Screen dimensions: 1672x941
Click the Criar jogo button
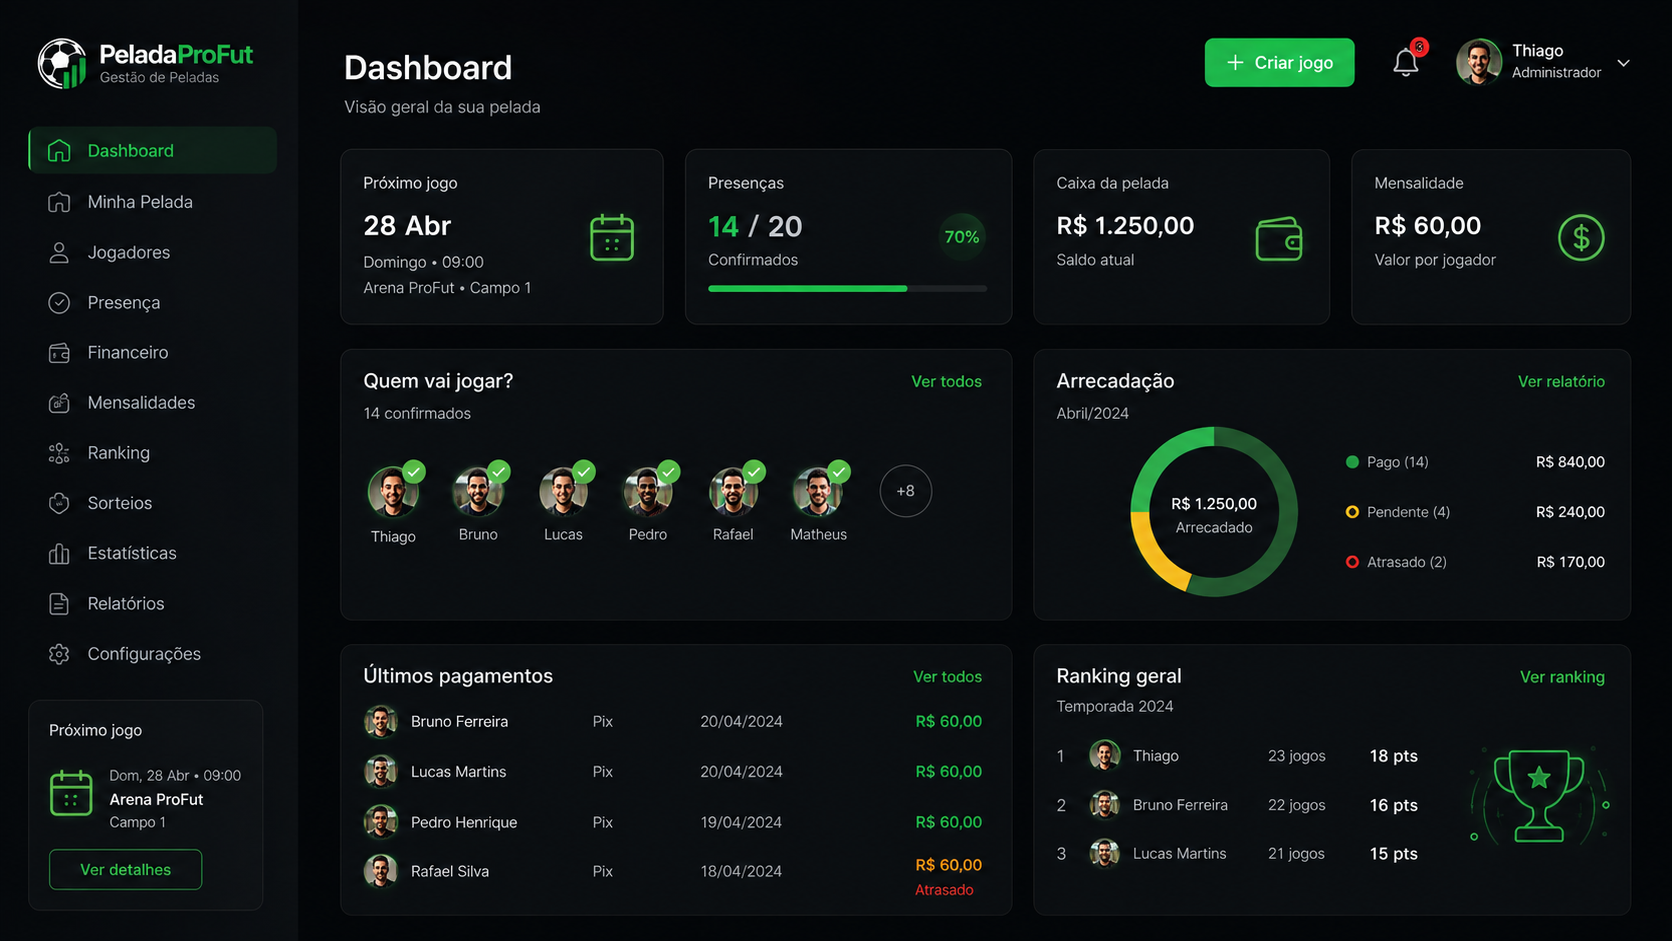(1279, 63)
